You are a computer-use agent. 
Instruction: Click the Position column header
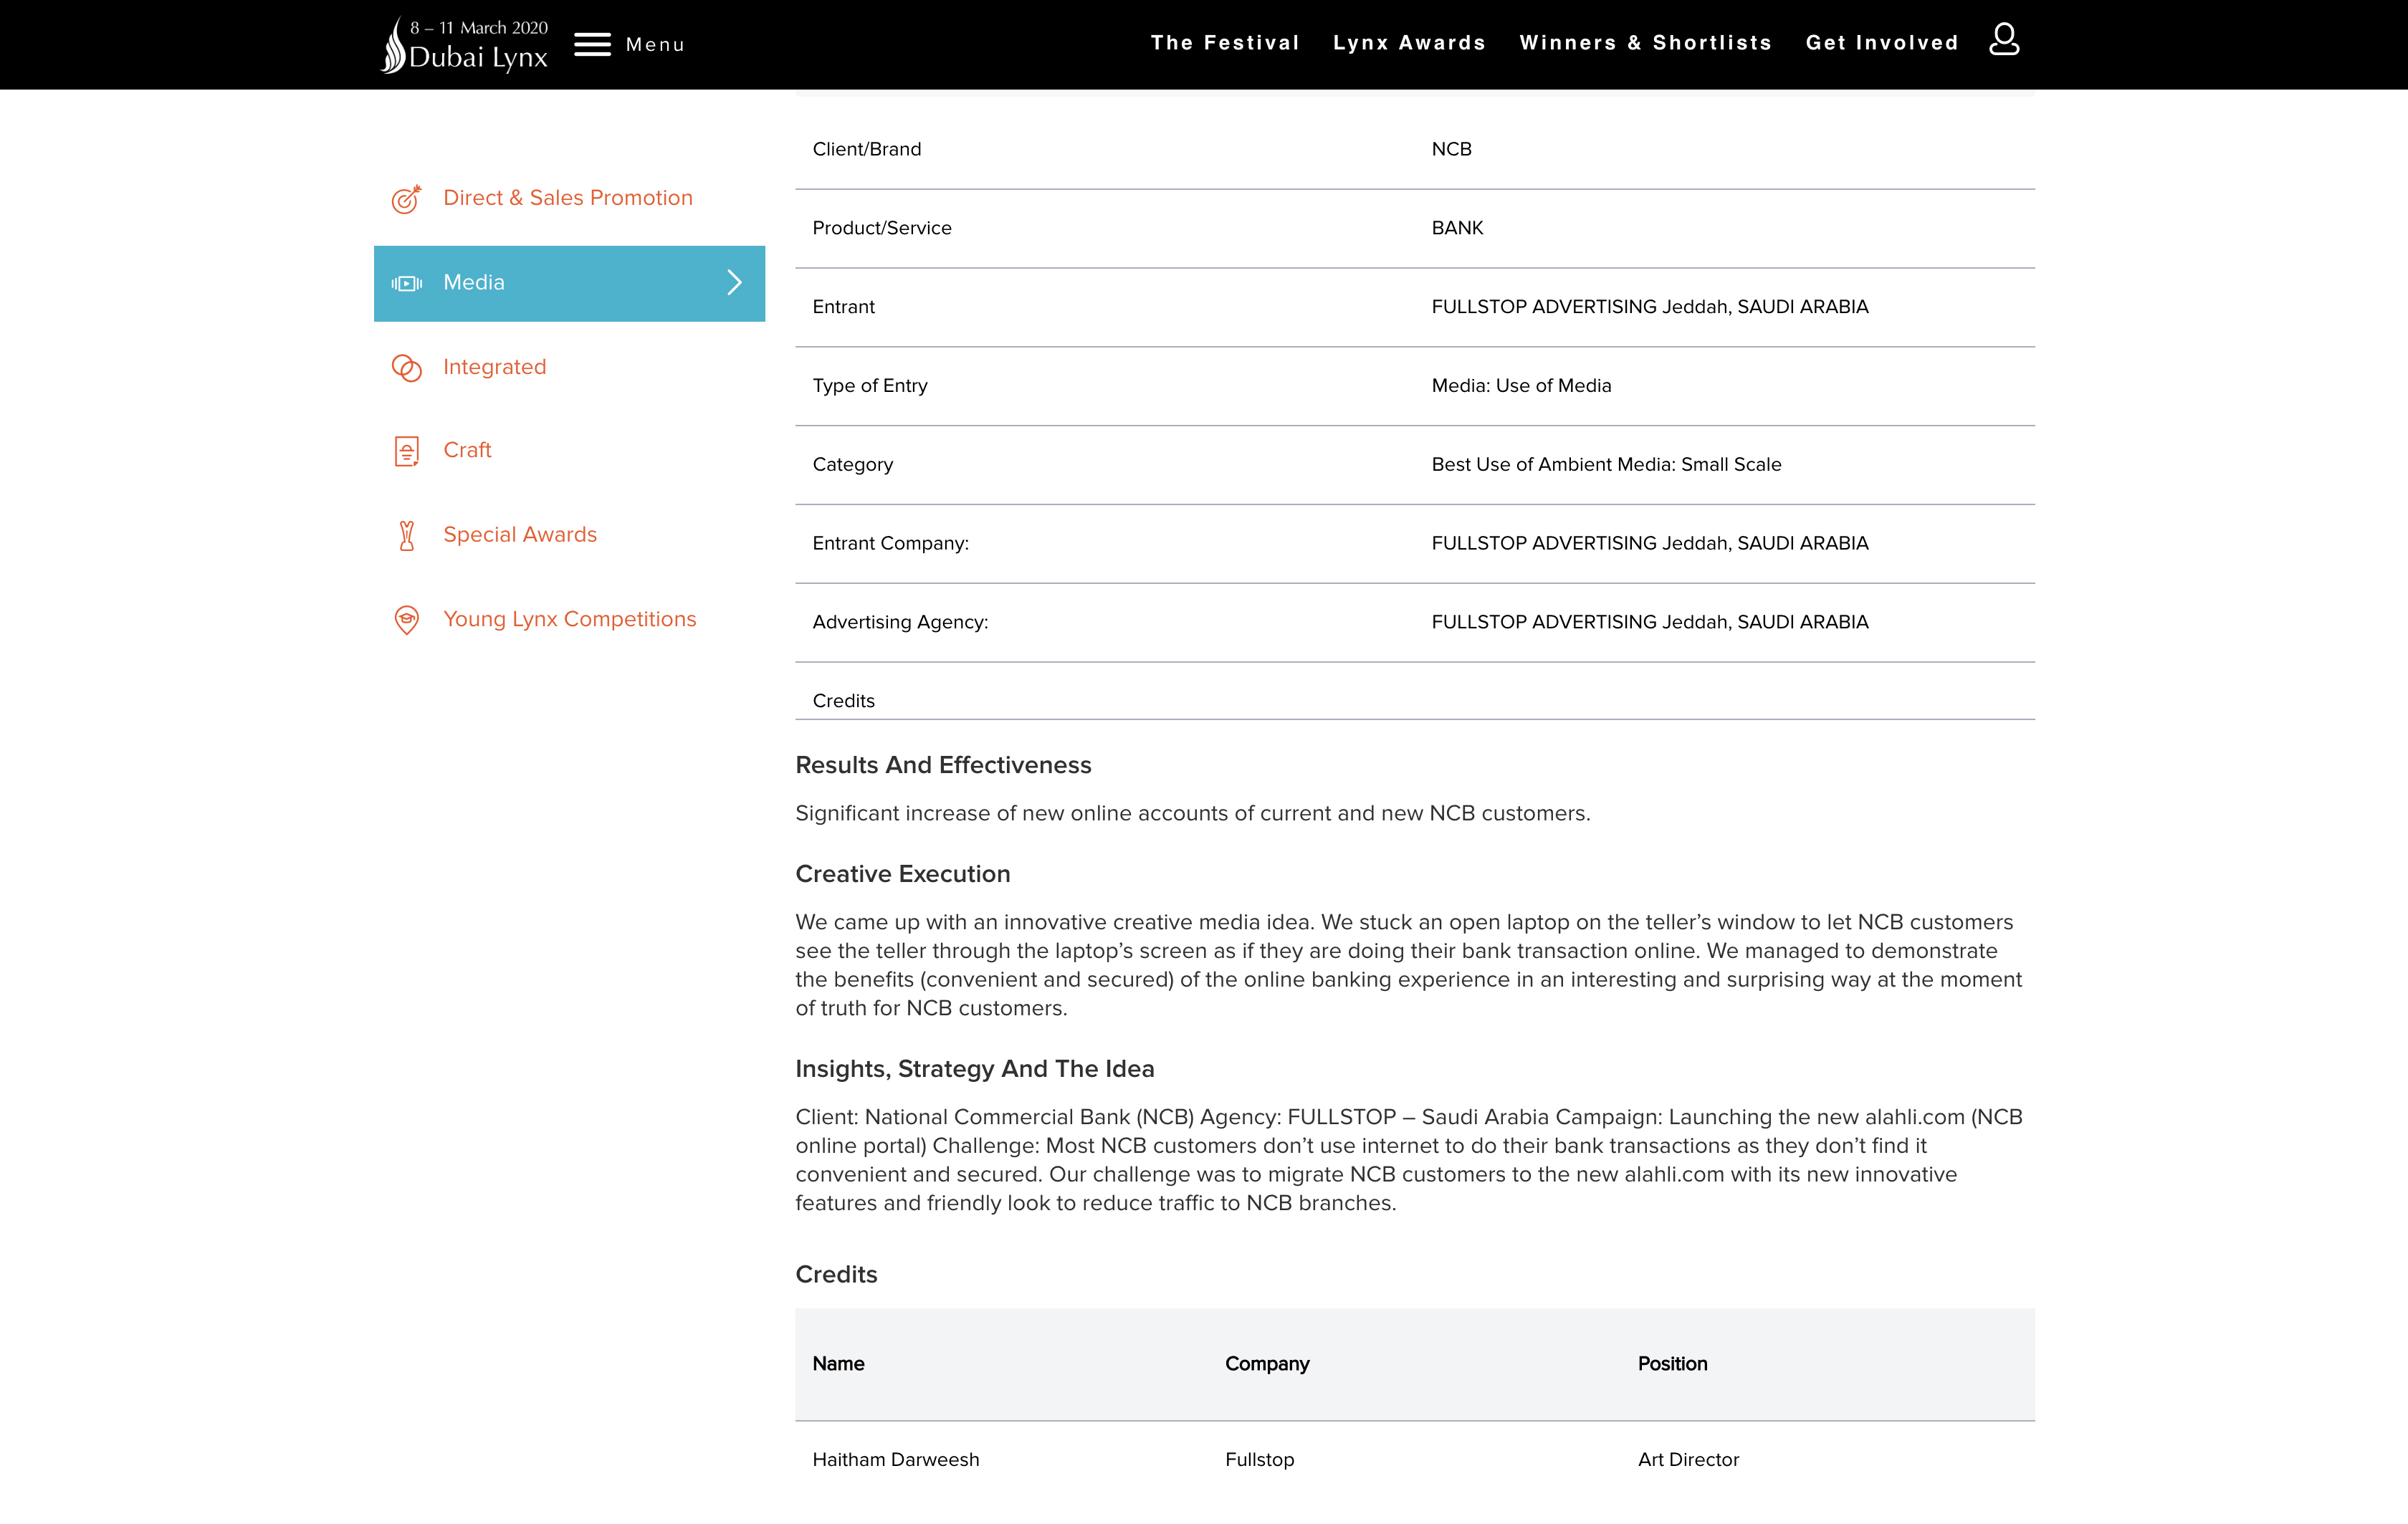(1672, 1364)
